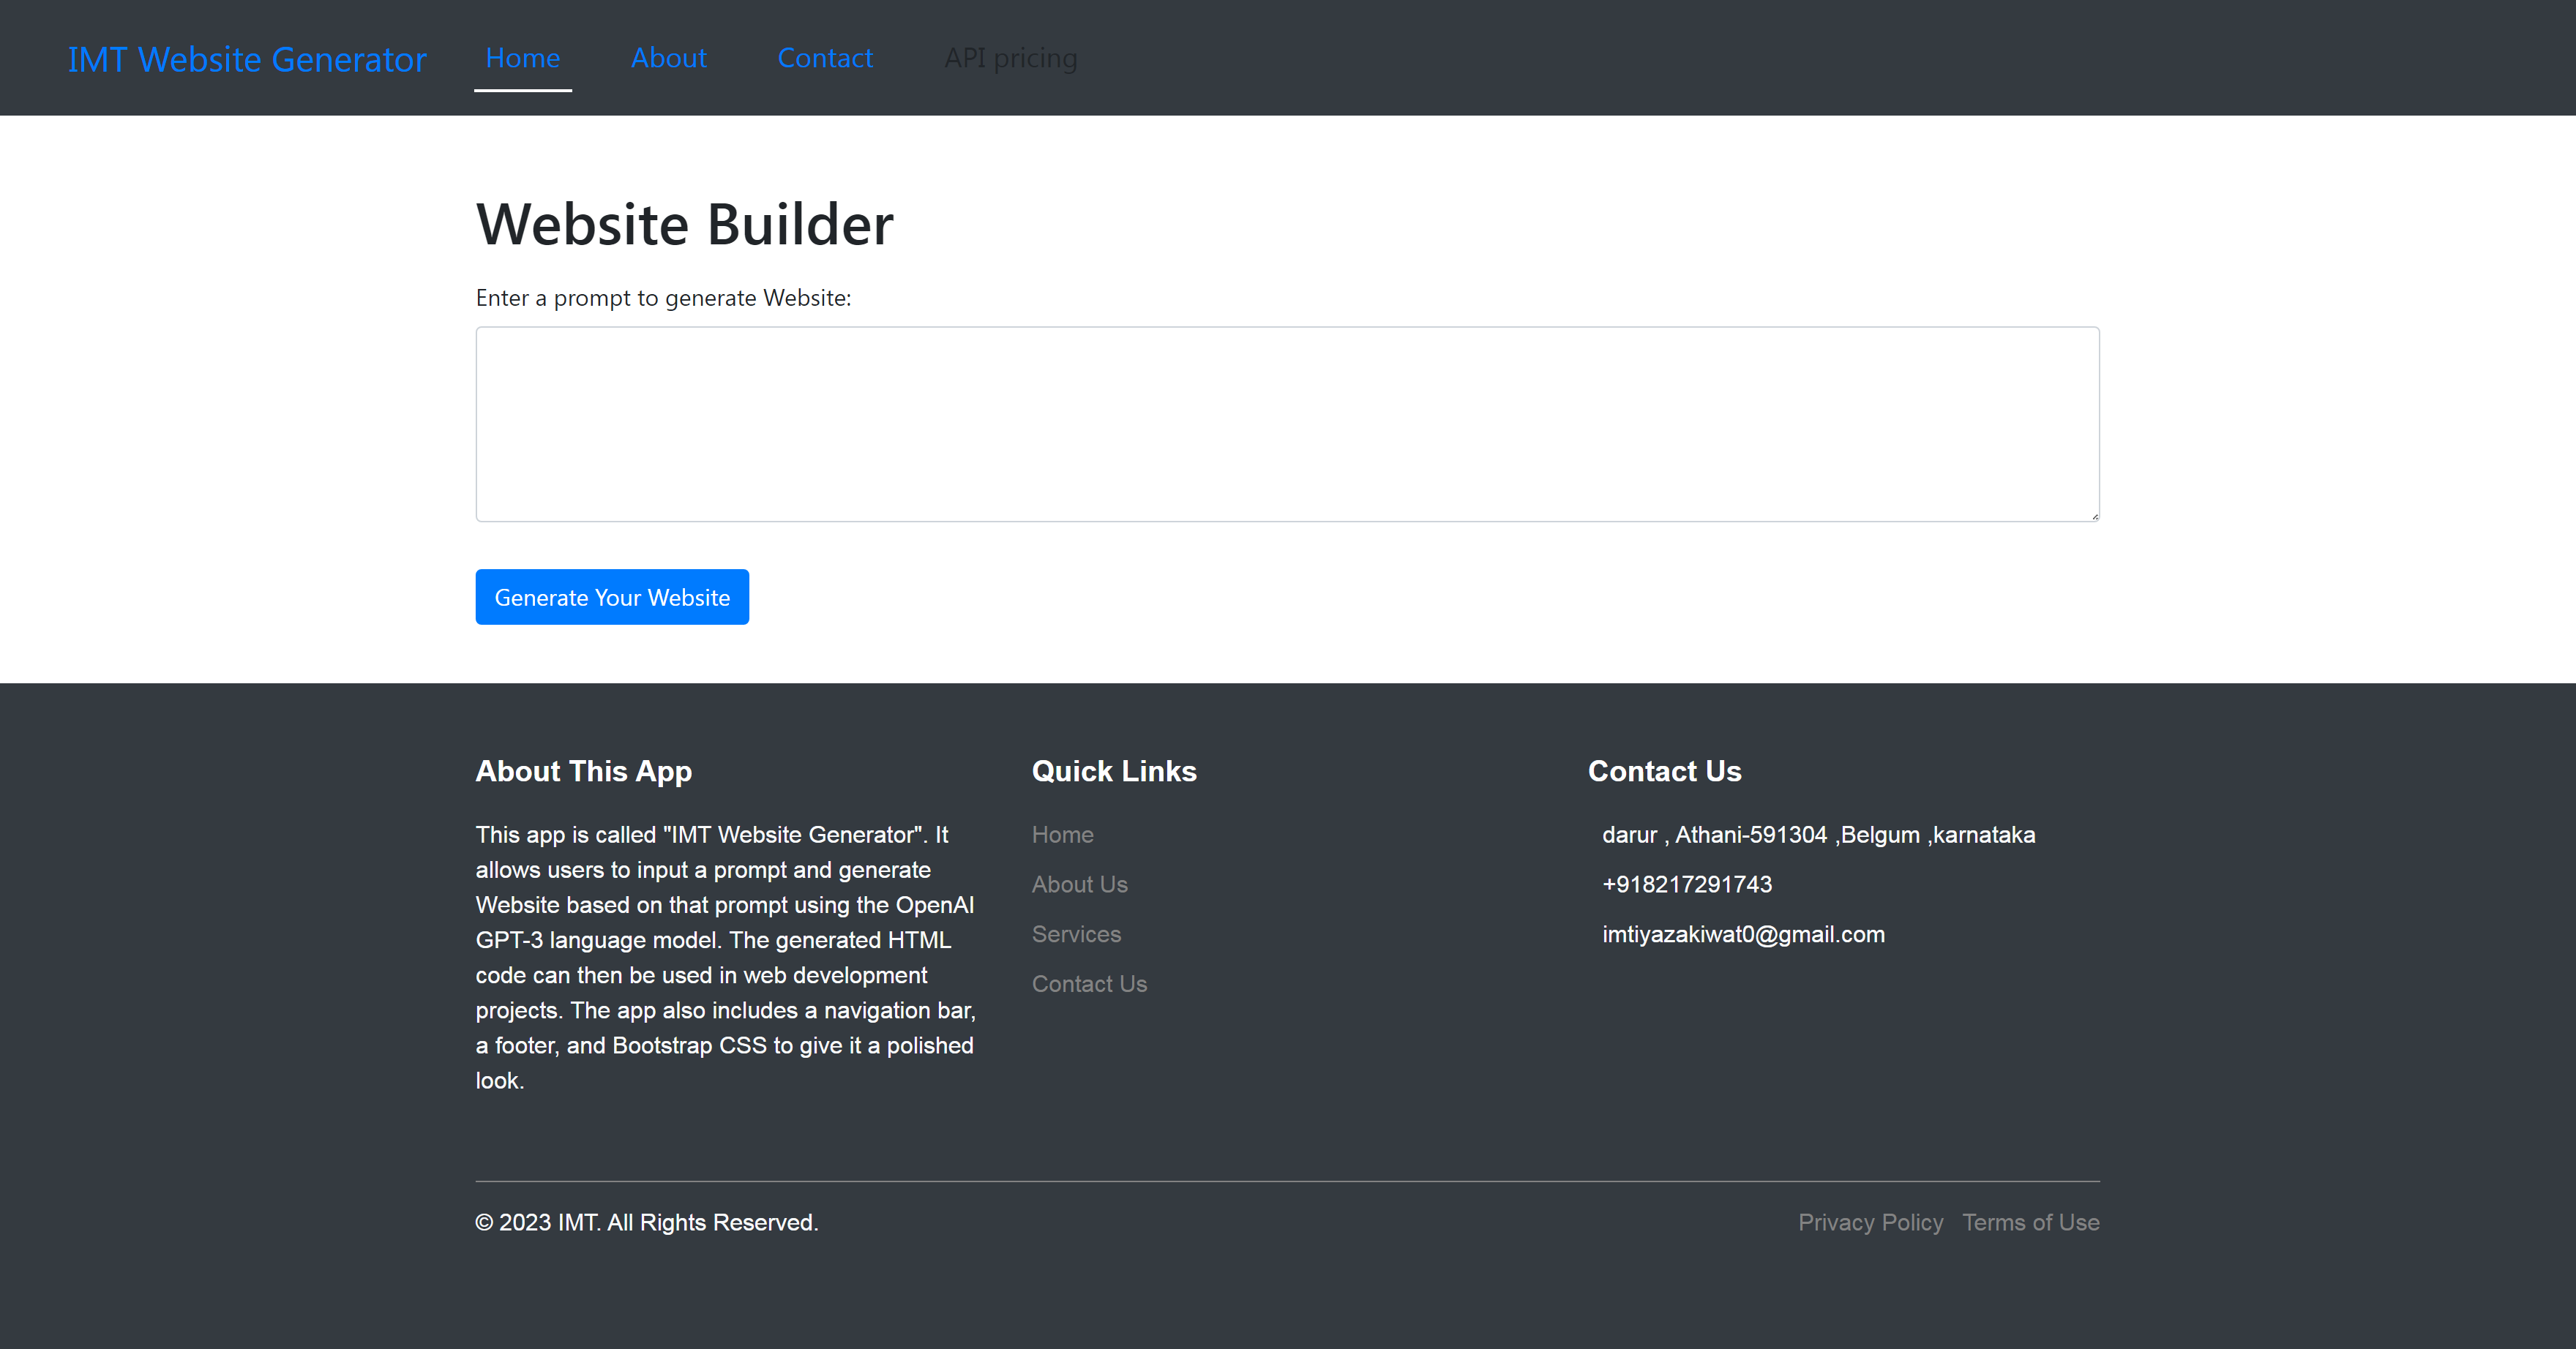Click the Privacy Policy footer link
Image resolution: width=2576 pixels, height=1349 pixels.
[x=1871, y=1220]
